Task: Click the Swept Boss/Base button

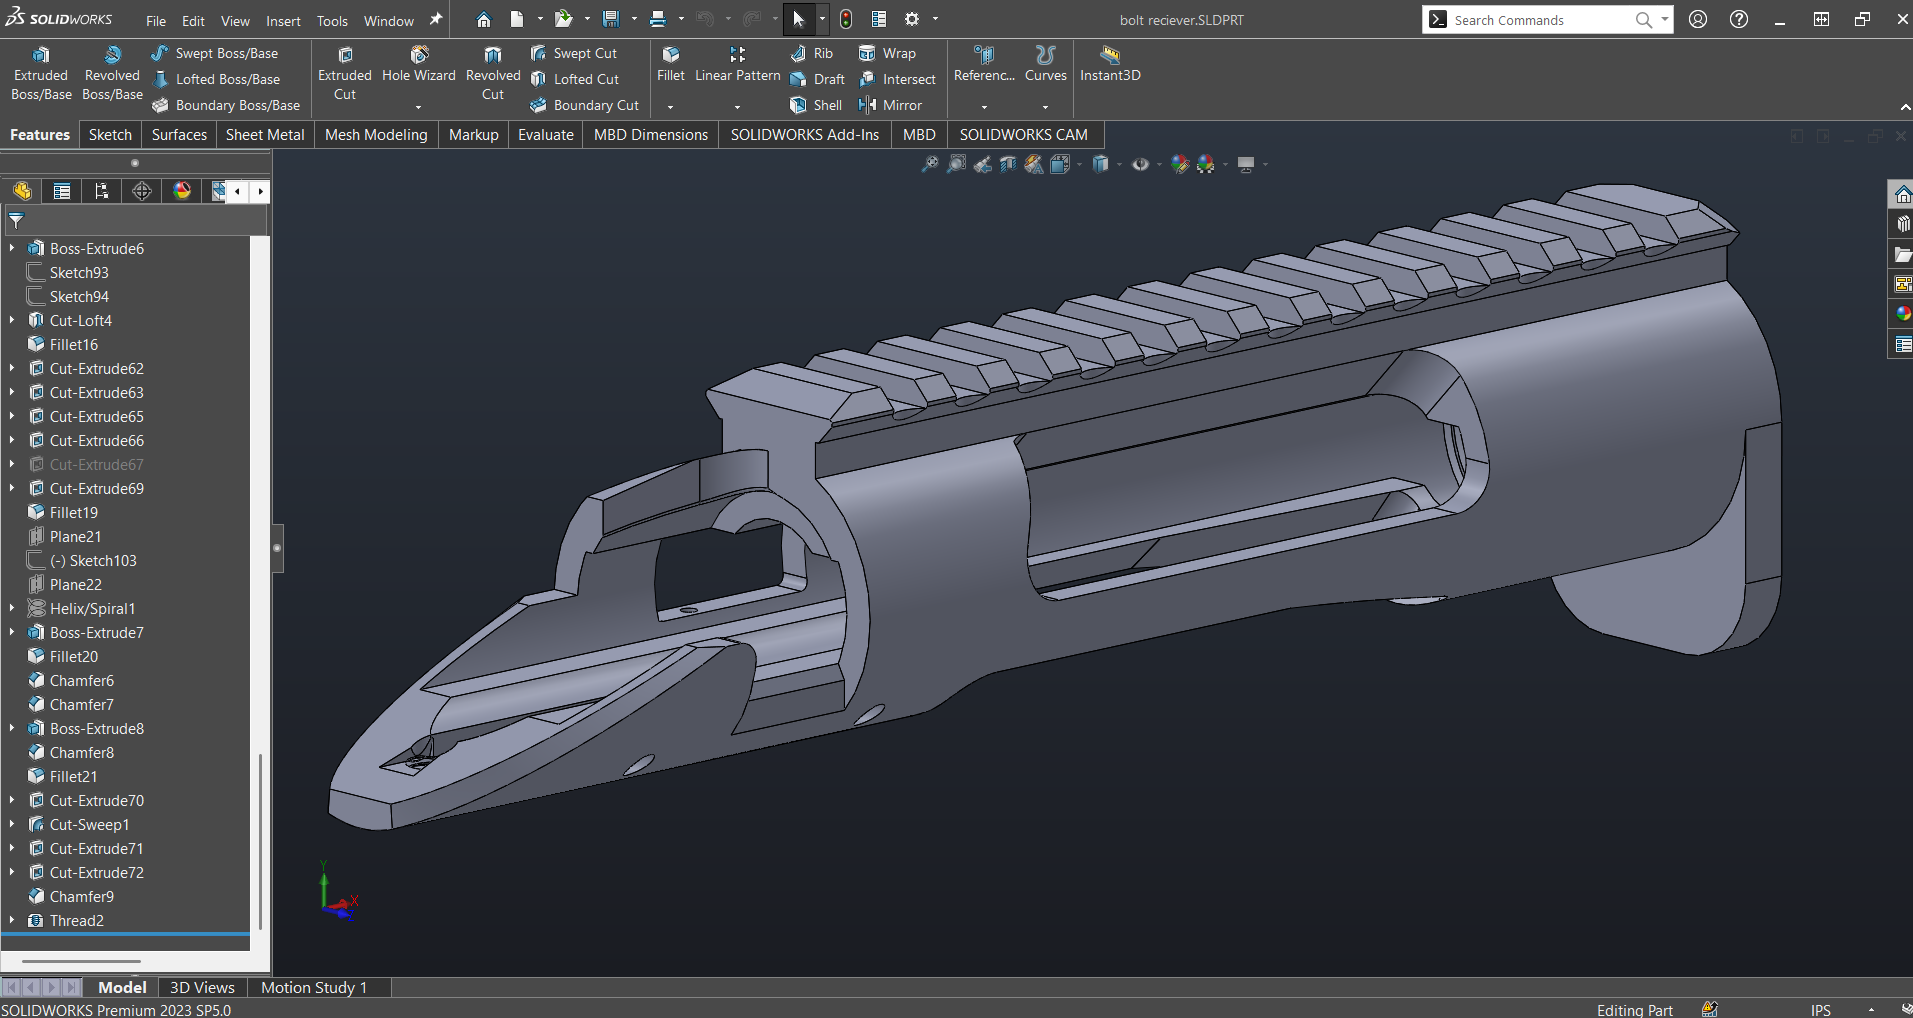Action: pyautogui.click(x=215, y=53)
